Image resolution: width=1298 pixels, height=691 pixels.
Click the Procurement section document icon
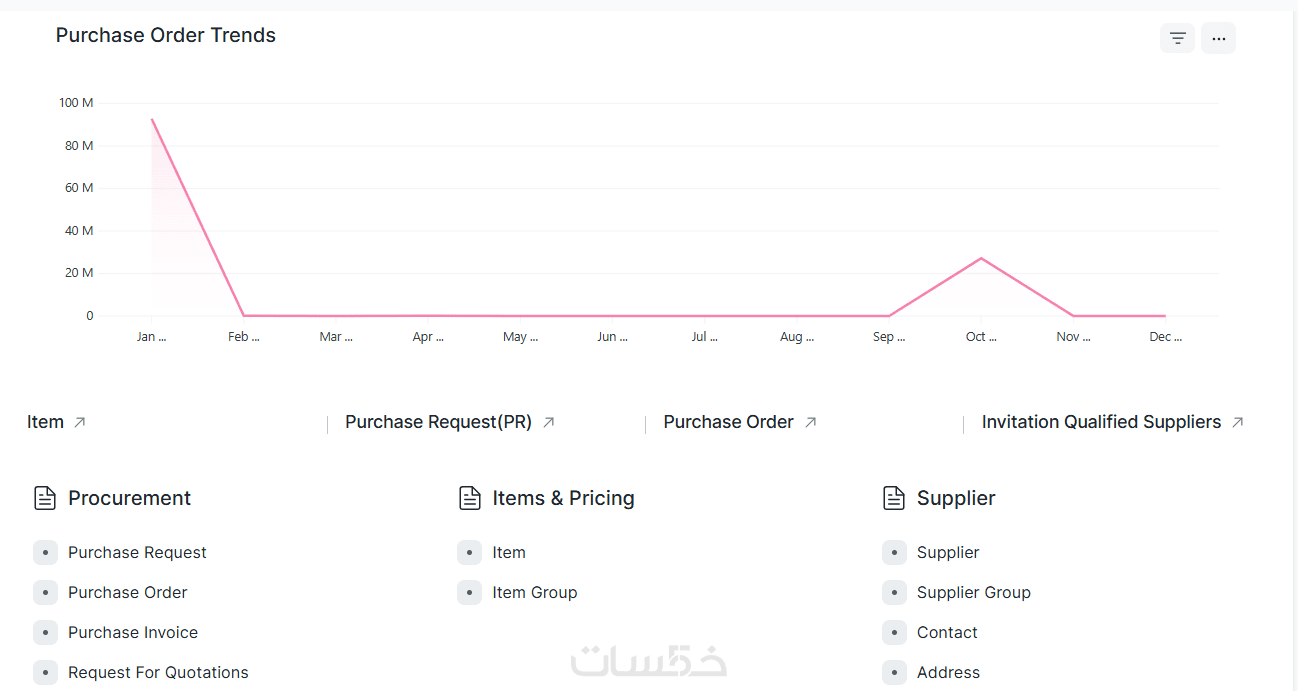click(x=45, y=498)
